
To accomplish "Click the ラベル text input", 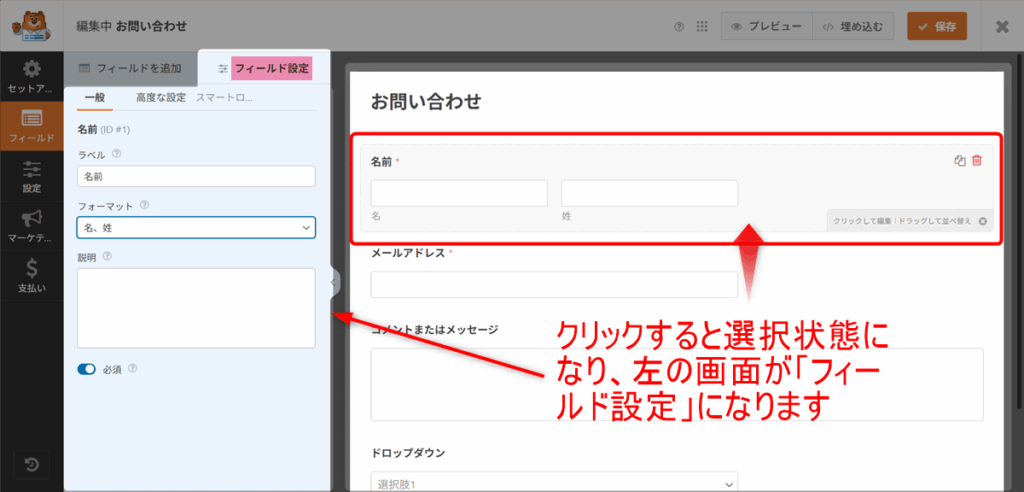I will click(196, 176).
